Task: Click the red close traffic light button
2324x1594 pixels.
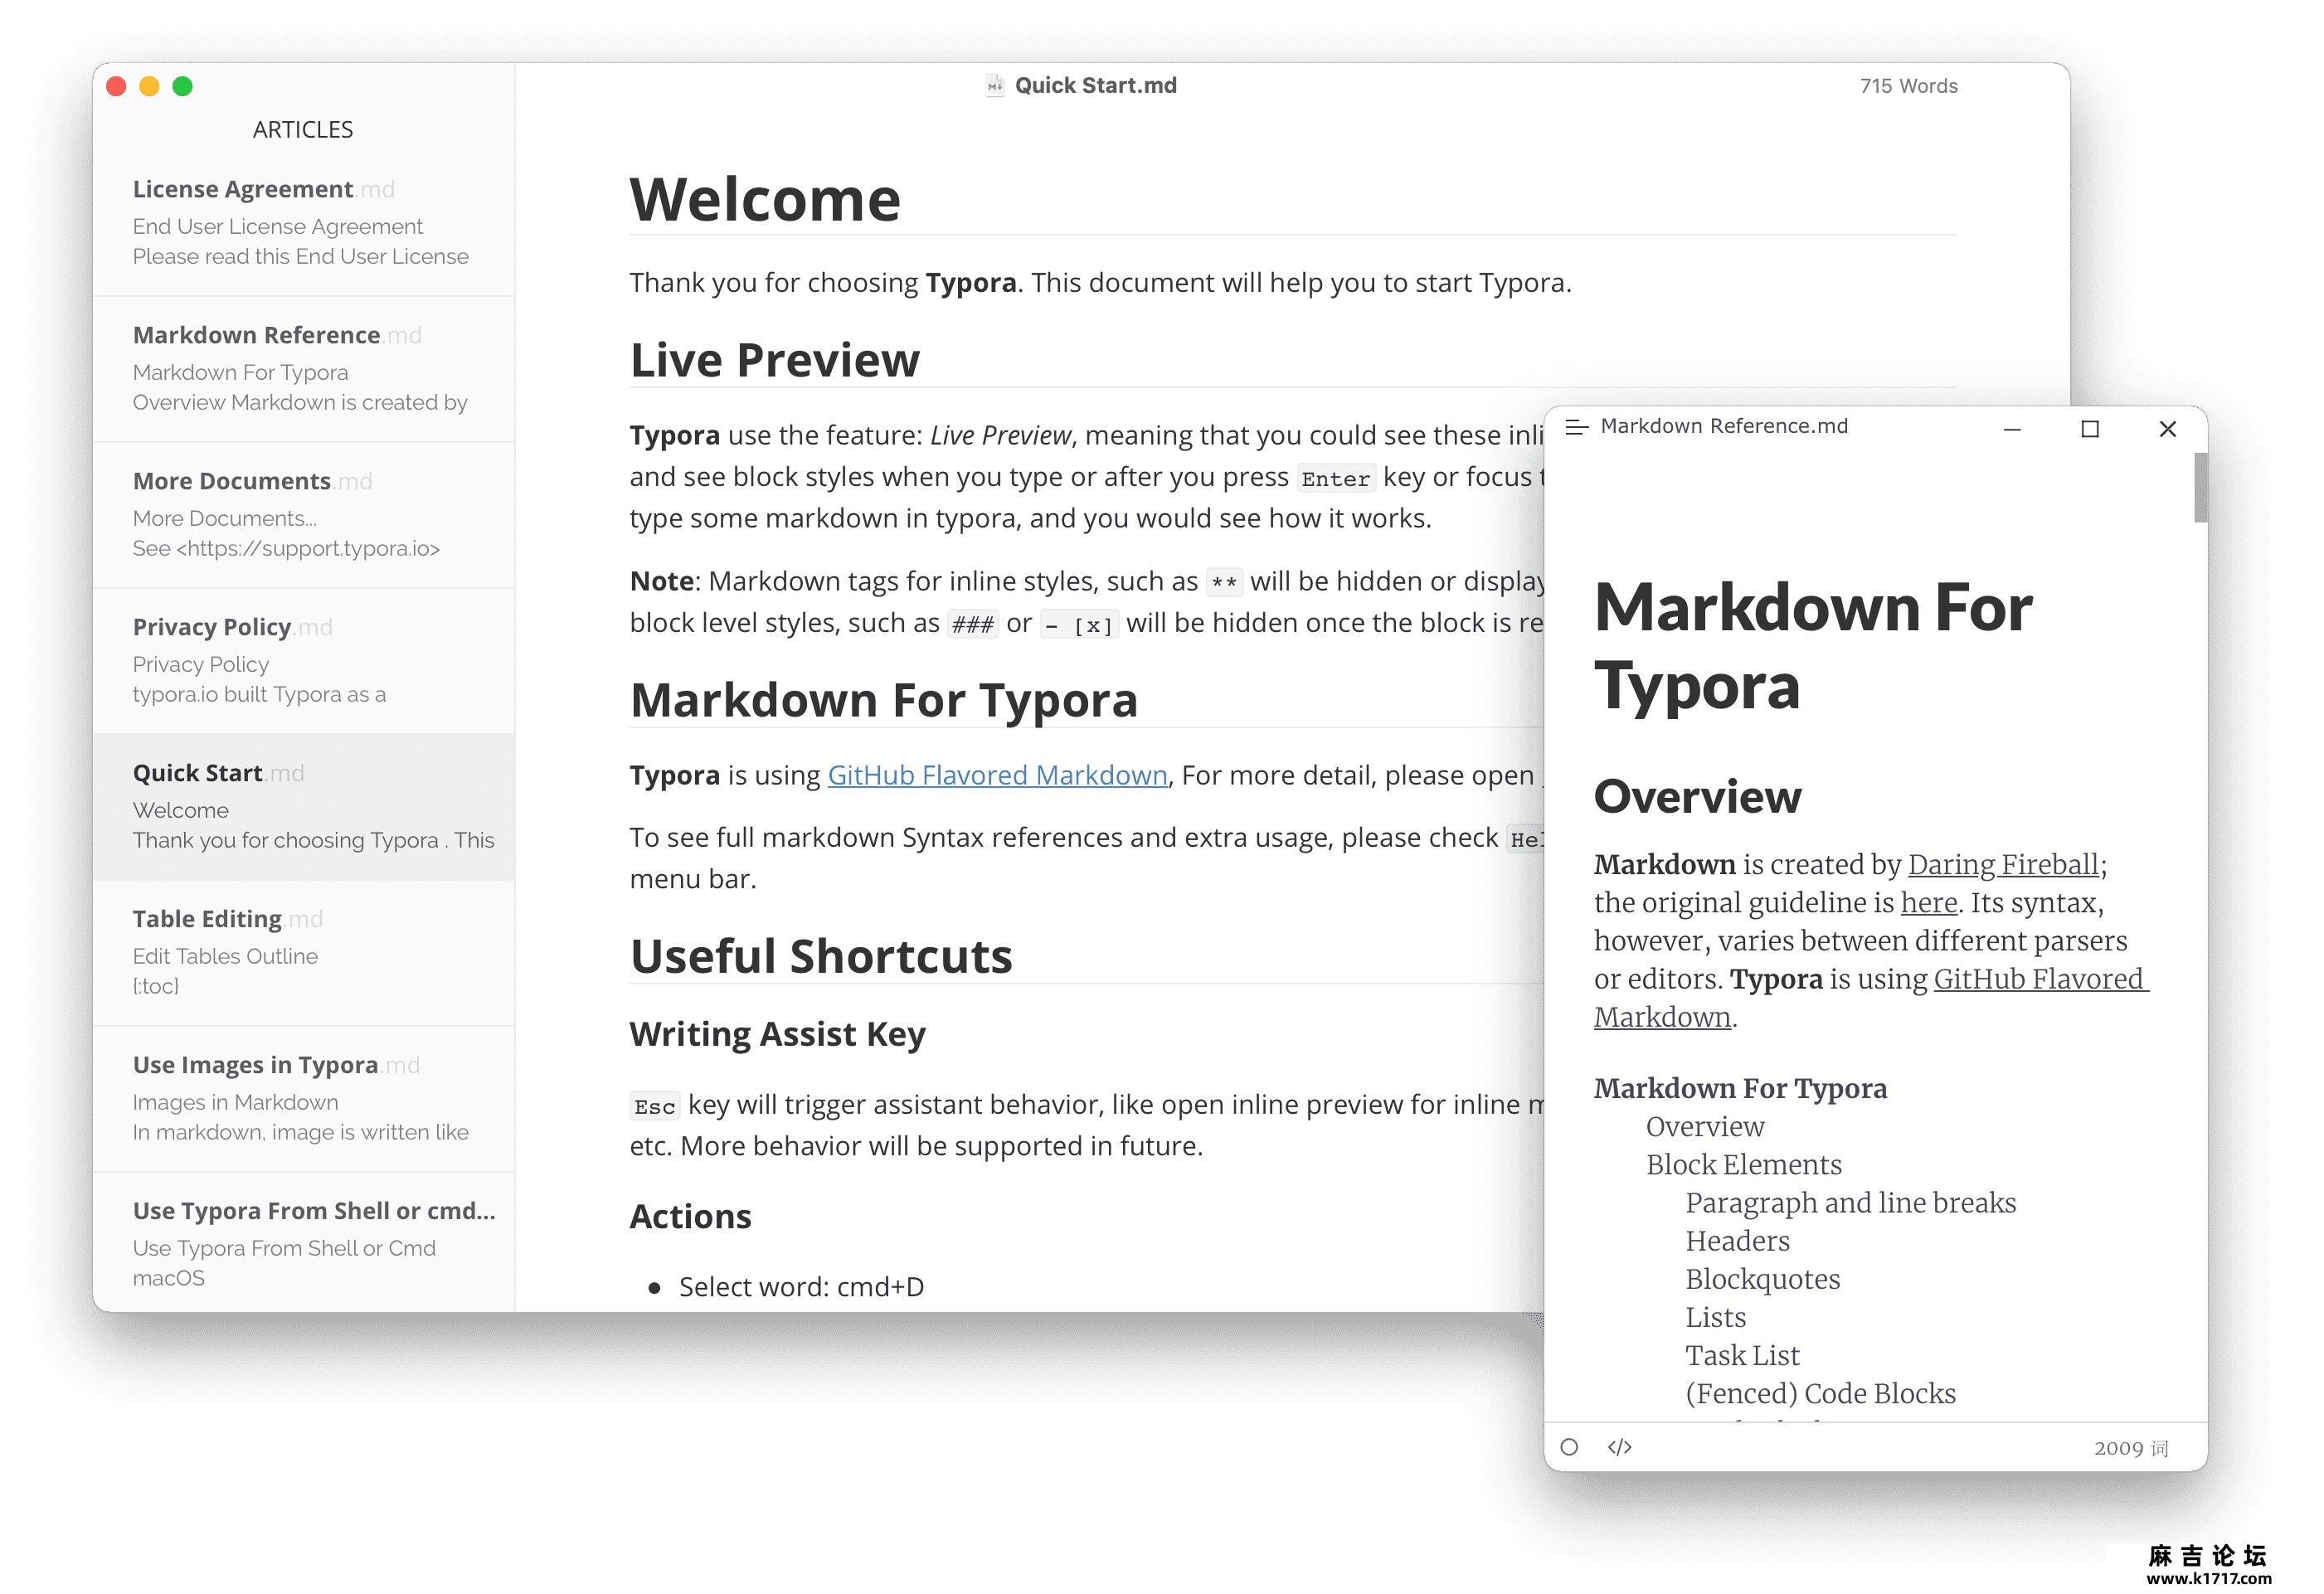Action: point(116,86)
